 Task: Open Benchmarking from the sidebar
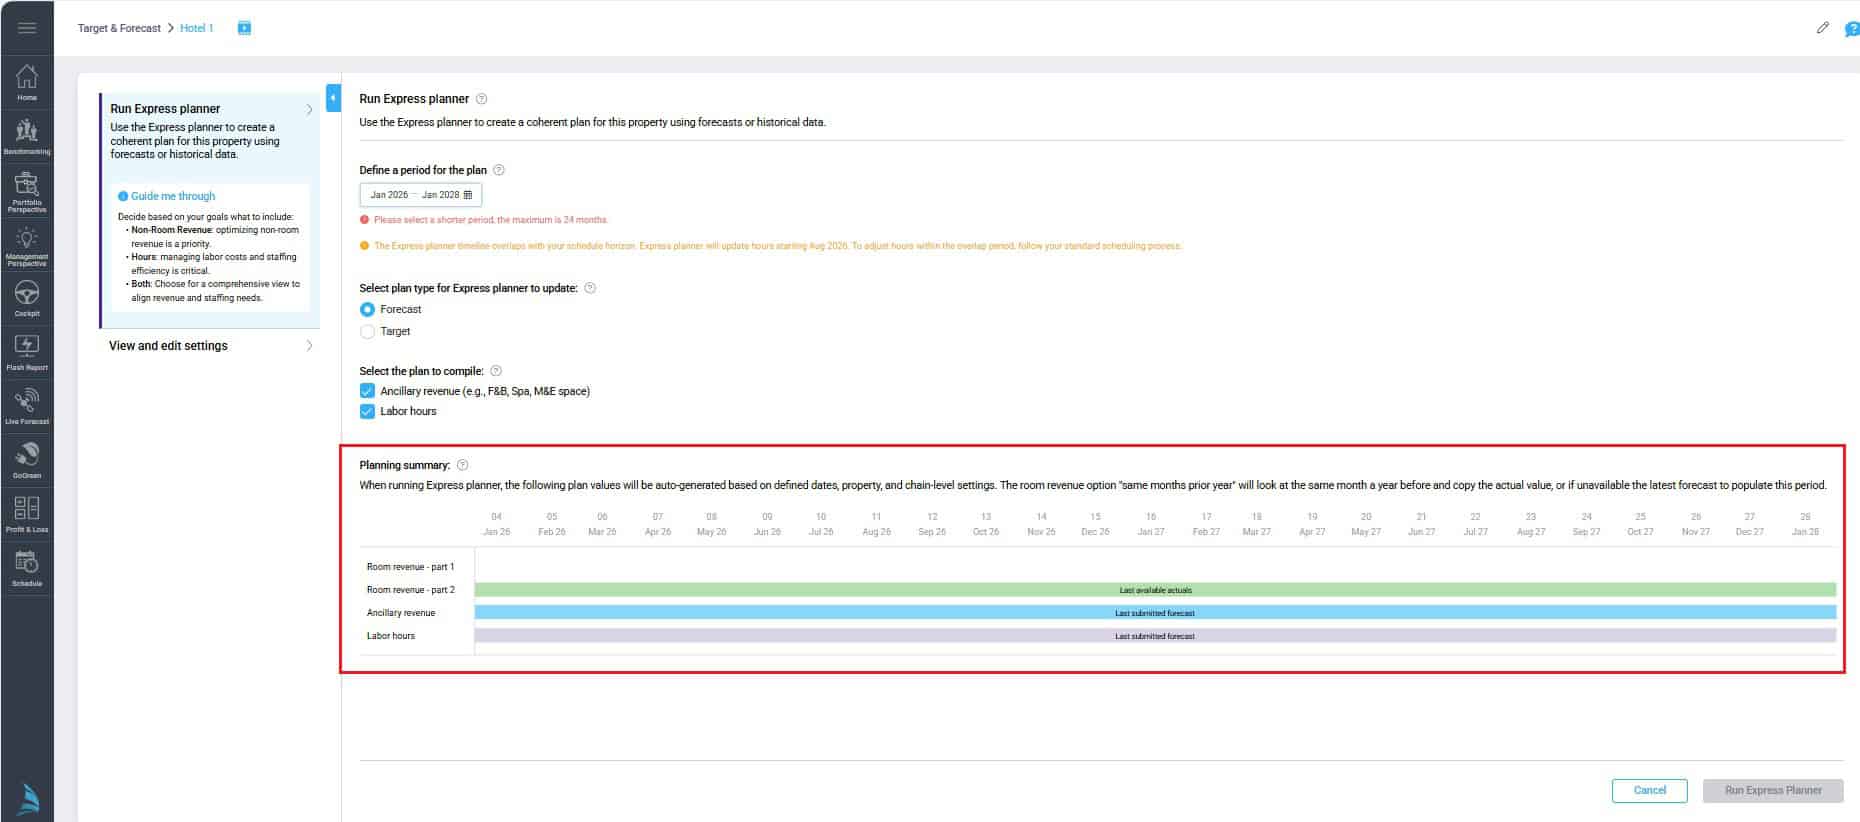click(27, 135)
